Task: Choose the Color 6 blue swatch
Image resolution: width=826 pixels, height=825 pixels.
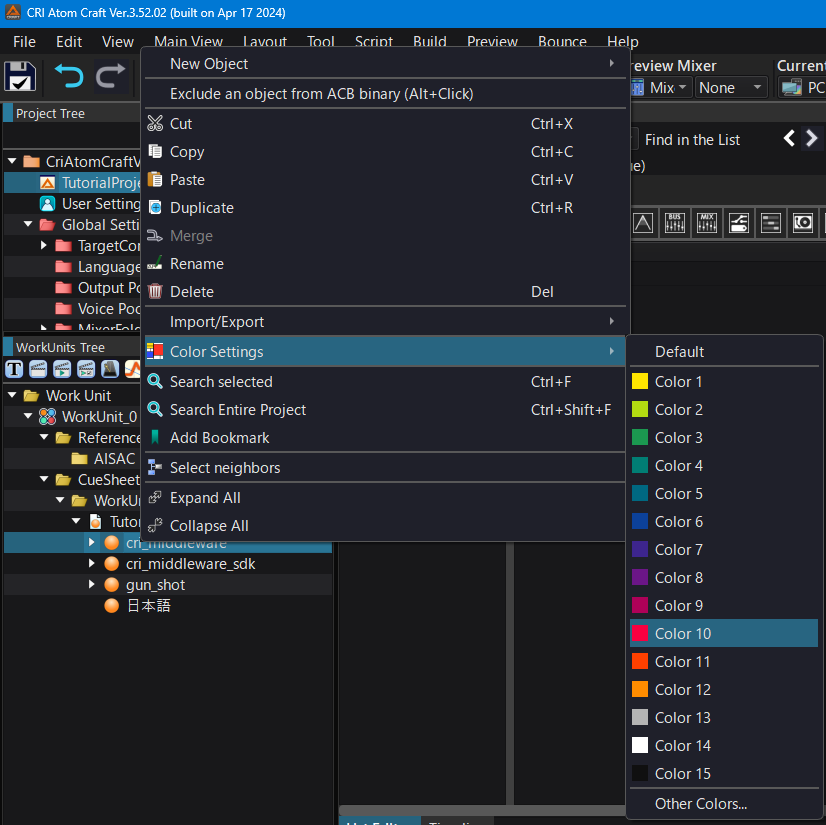Action: (x=678, y=522)
